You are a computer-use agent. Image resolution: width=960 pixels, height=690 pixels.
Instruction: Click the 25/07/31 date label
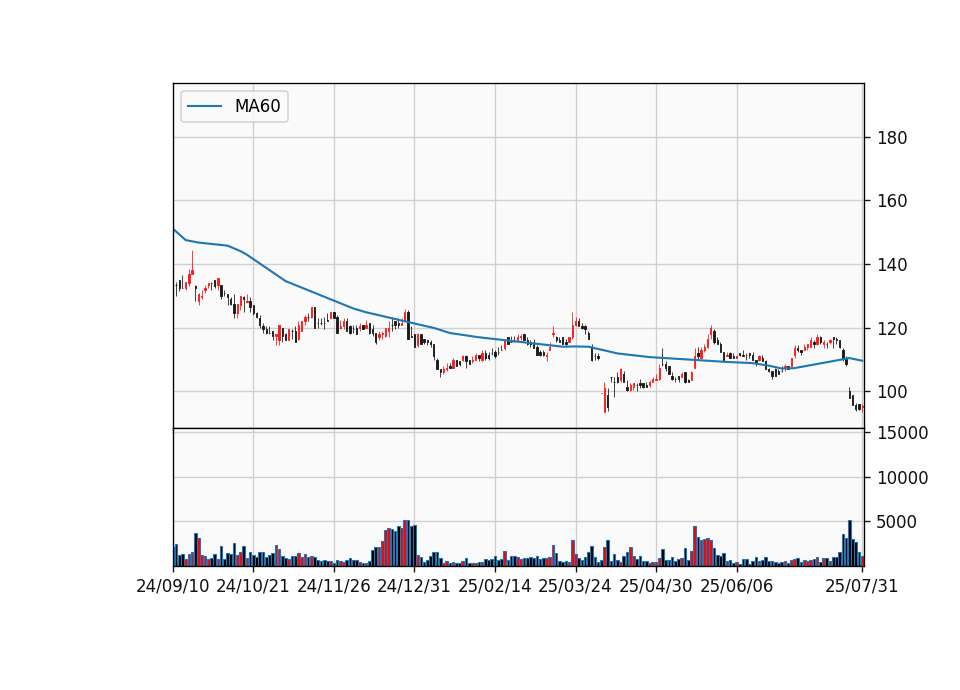point(861,587)
